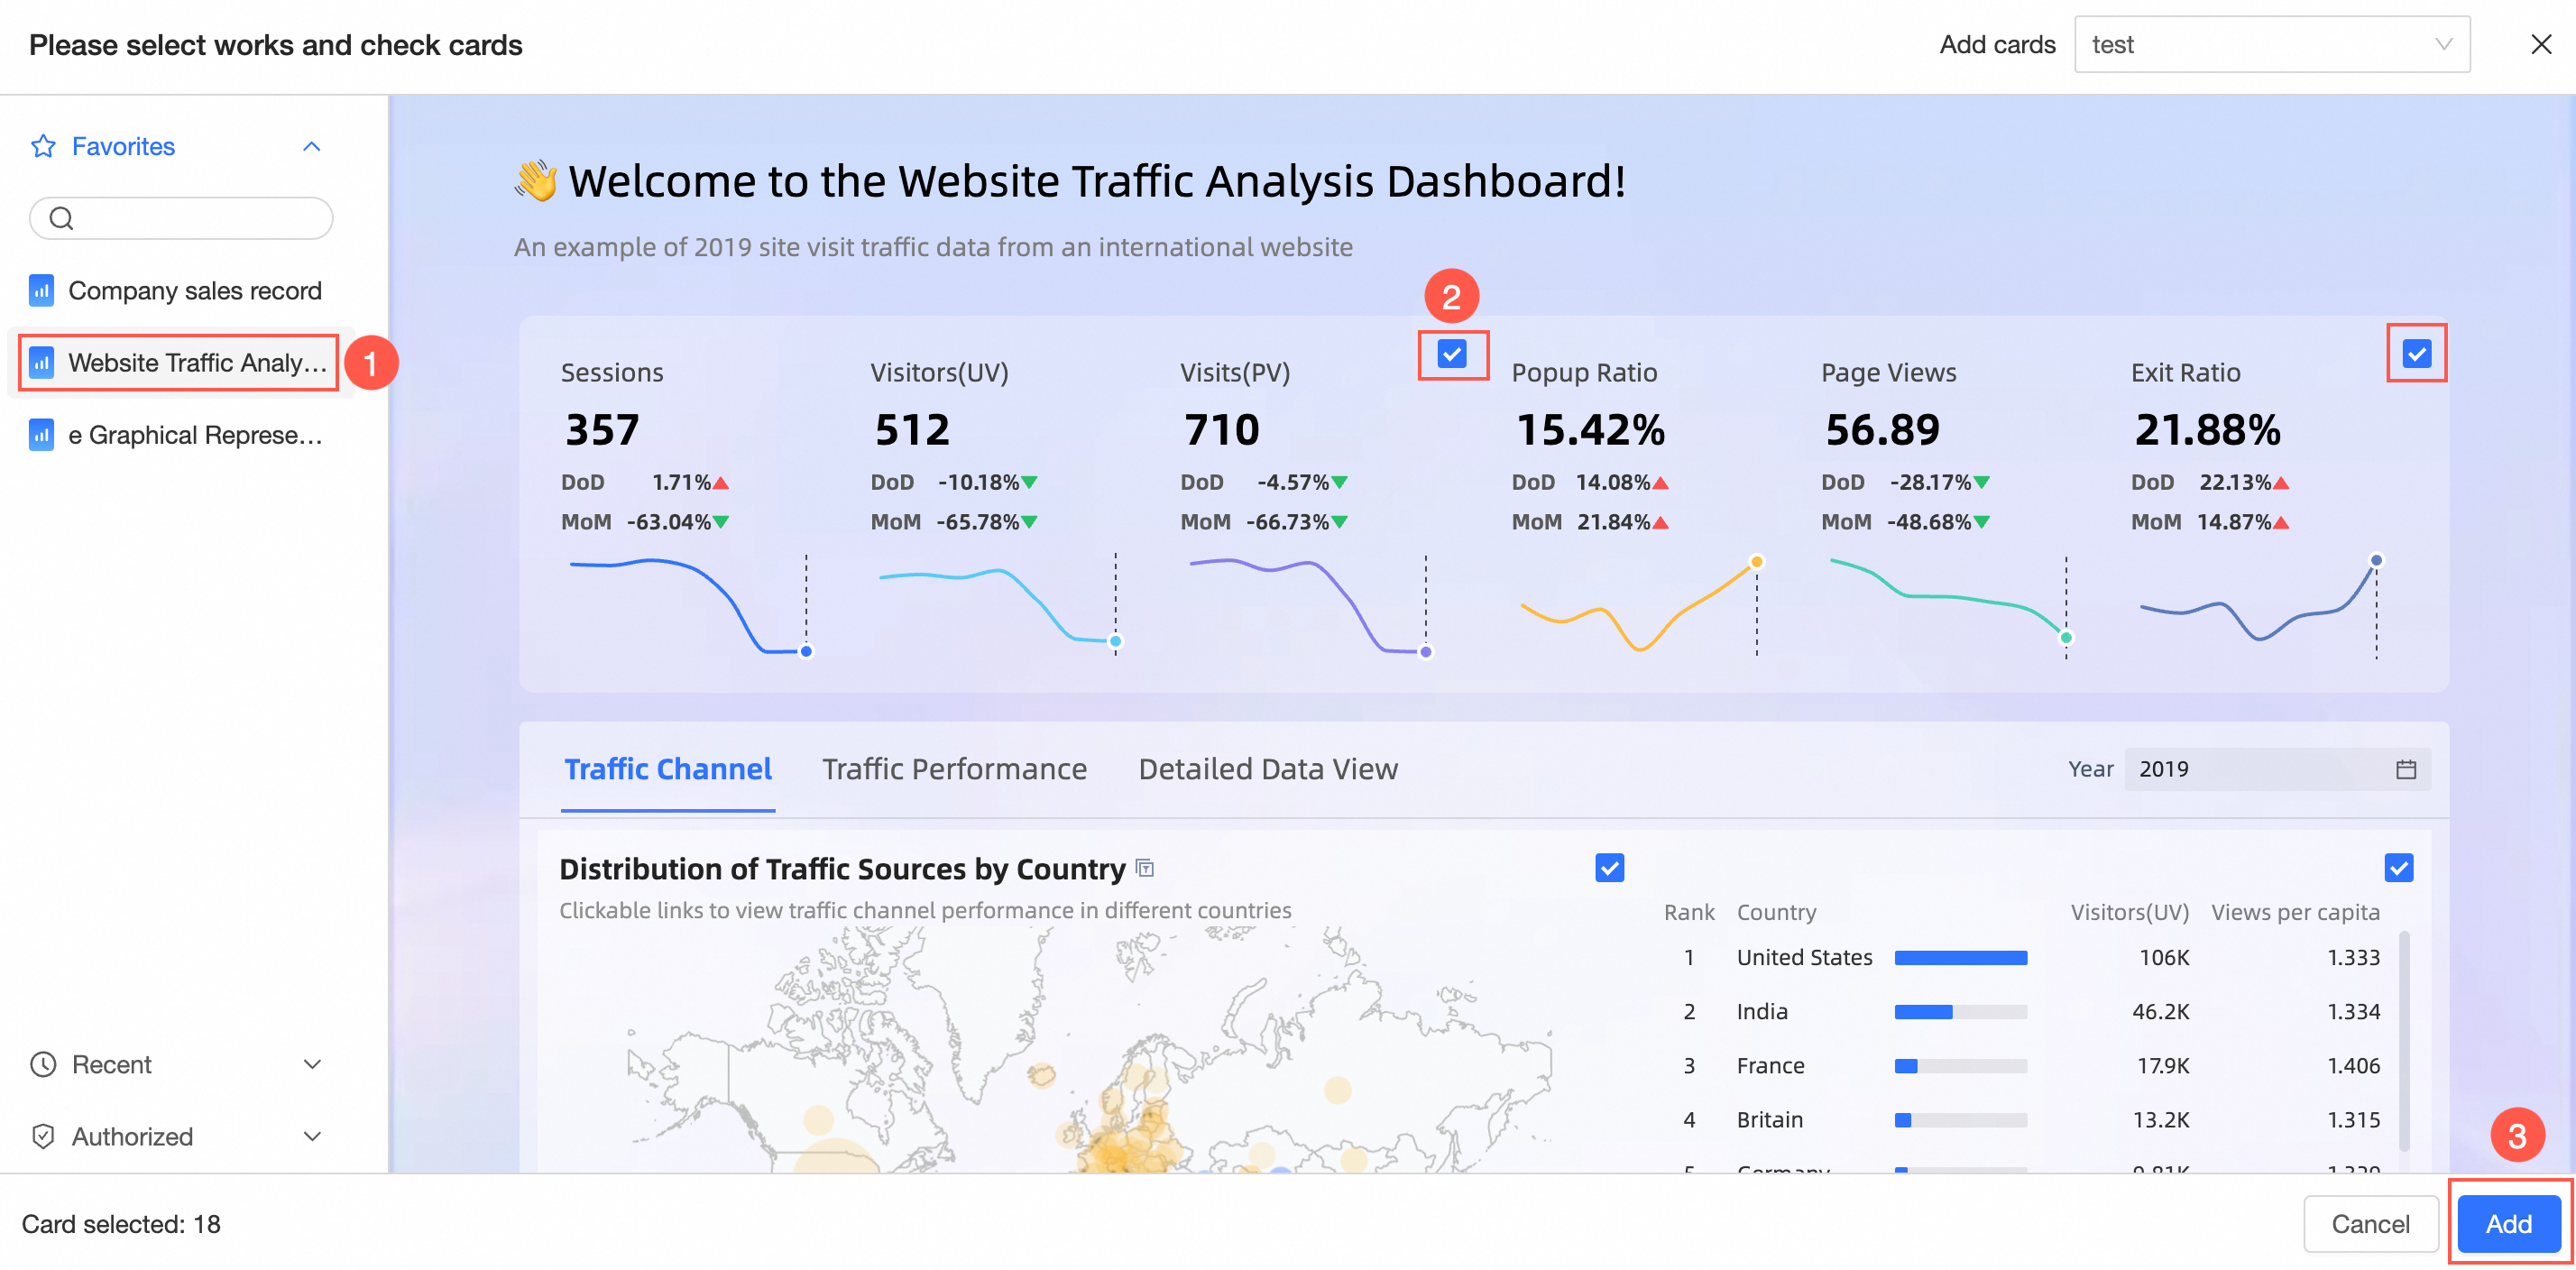Screen dimensions: 2576x1270
Task: Click the country ranking table scrollbar
Action: (x=2403, y=1040)
